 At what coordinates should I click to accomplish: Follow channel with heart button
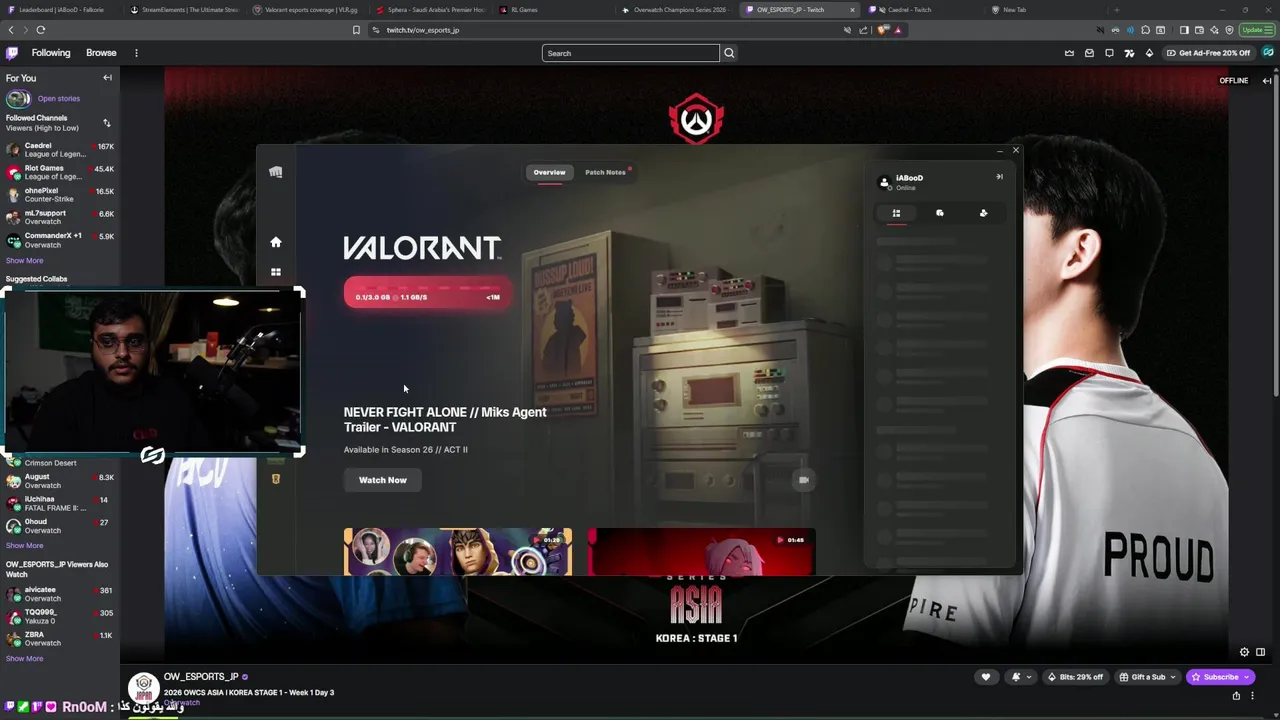pos(986,677)
